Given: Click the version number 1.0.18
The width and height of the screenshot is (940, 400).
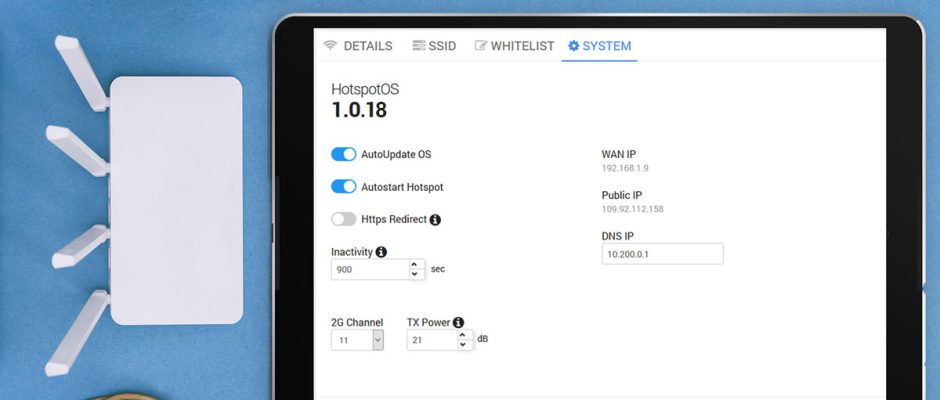Looking at the screenshot, I should 359,110.
